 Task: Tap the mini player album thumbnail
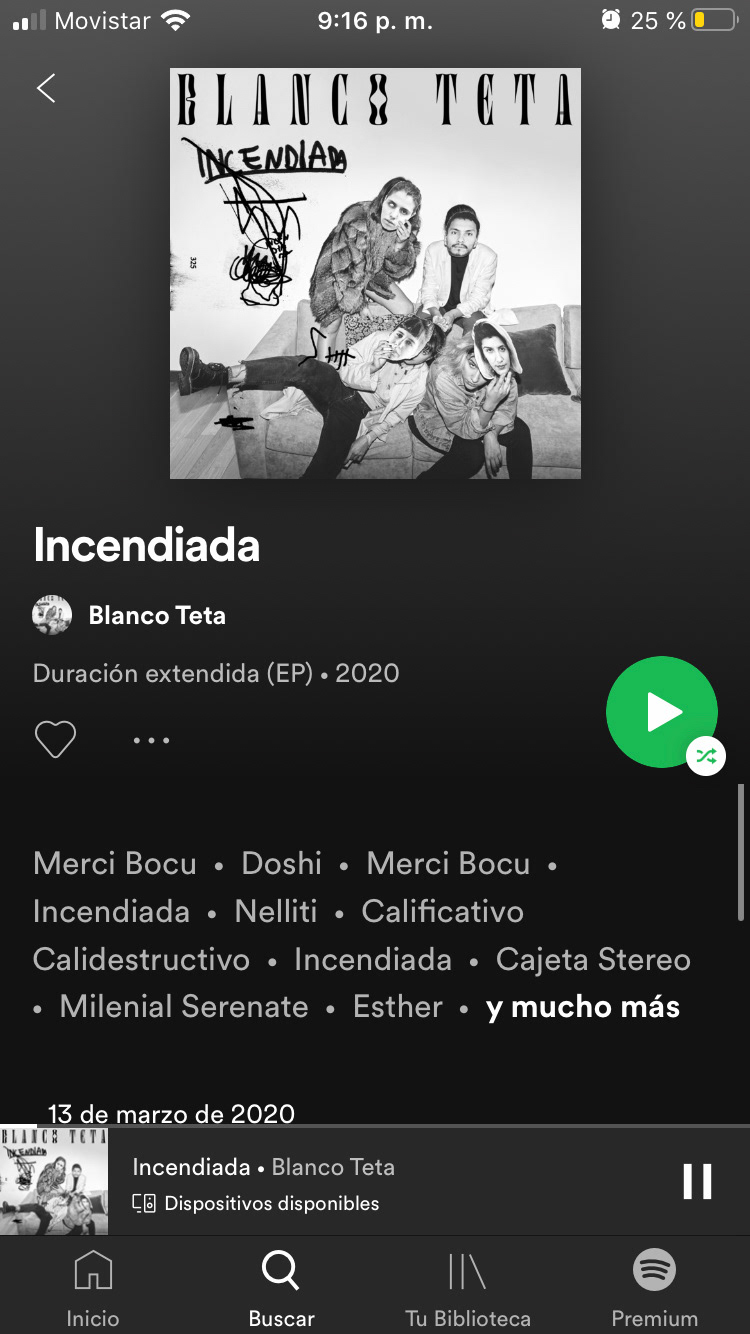(54, 1181)
